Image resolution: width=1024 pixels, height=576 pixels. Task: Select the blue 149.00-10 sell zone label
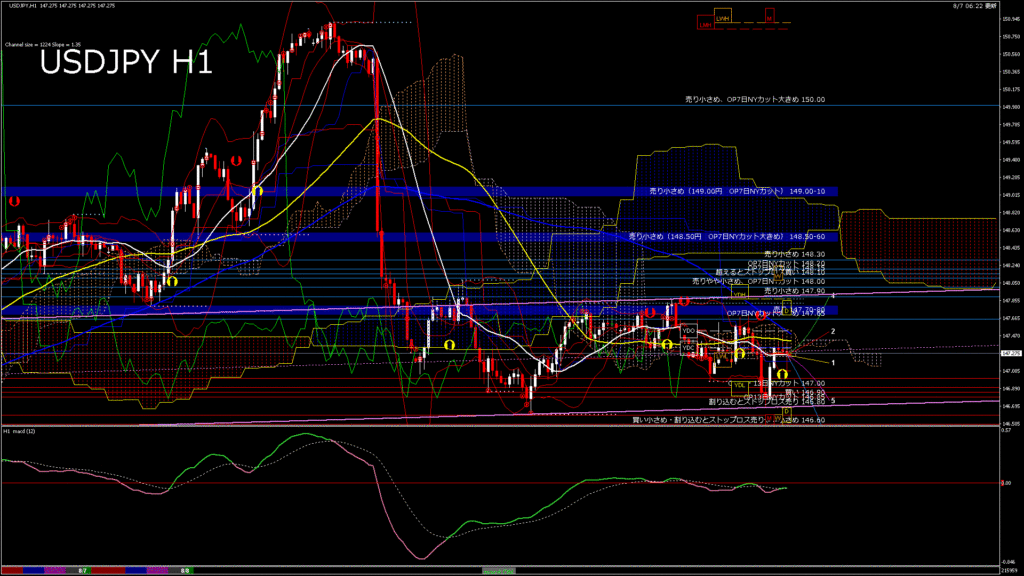coord(730,190)
